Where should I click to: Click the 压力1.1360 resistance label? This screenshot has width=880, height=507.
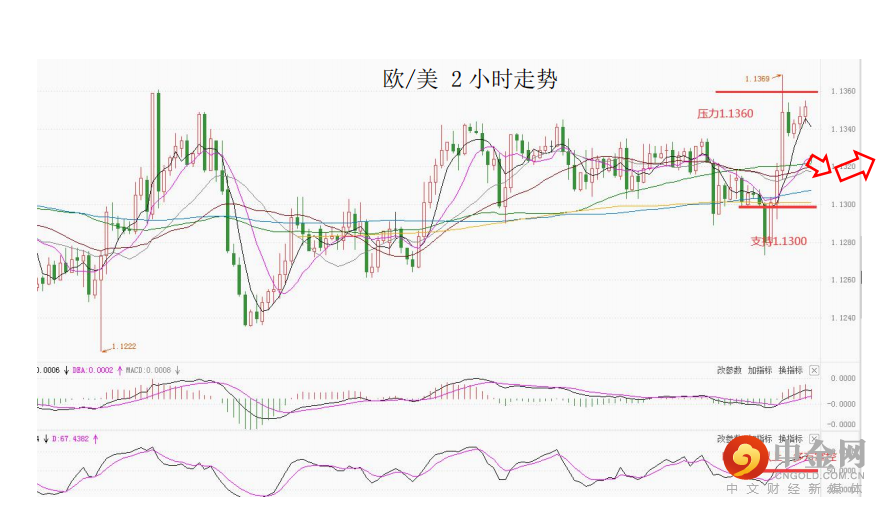tap(725, 113)
